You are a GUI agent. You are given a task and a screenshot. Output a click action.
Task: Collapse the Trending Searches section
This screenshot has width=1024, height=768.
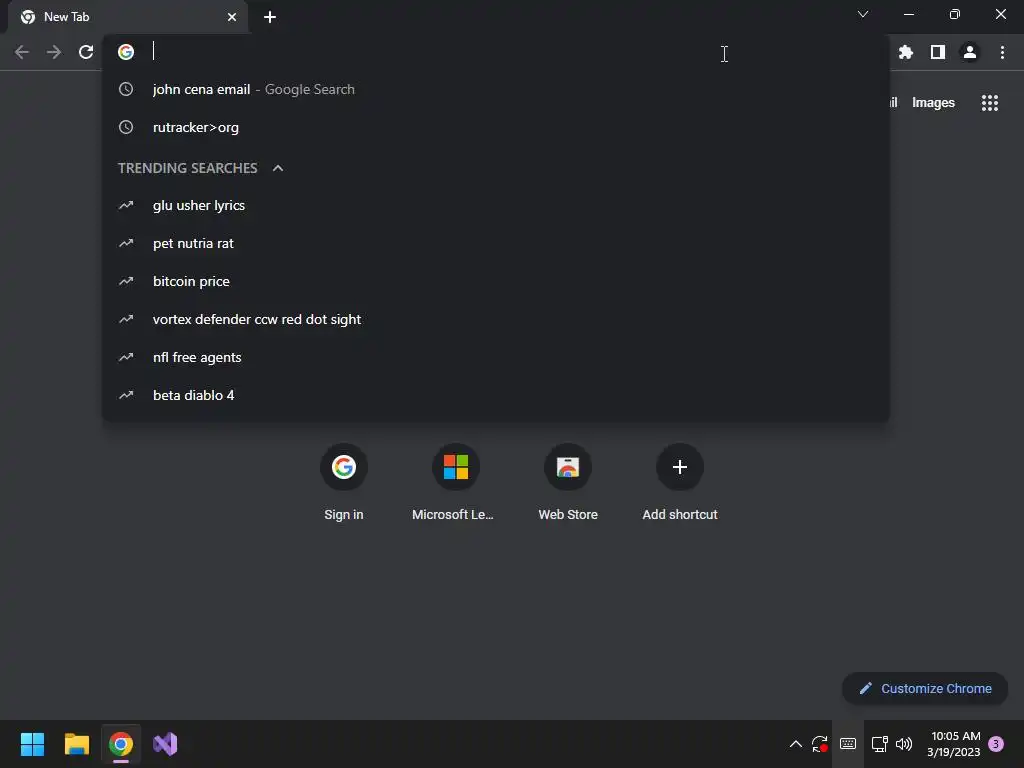point(278,168)
